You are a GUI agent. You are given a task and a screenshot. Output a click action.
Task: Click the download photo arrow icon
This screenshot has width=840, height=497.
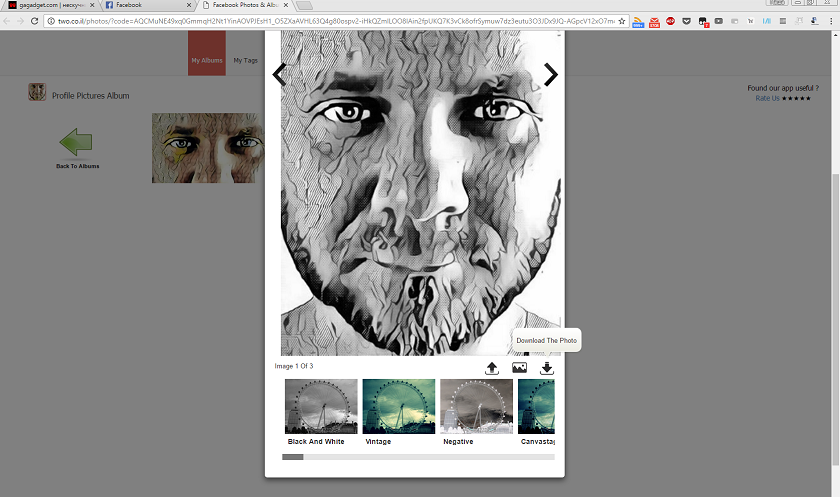point(546,368)
